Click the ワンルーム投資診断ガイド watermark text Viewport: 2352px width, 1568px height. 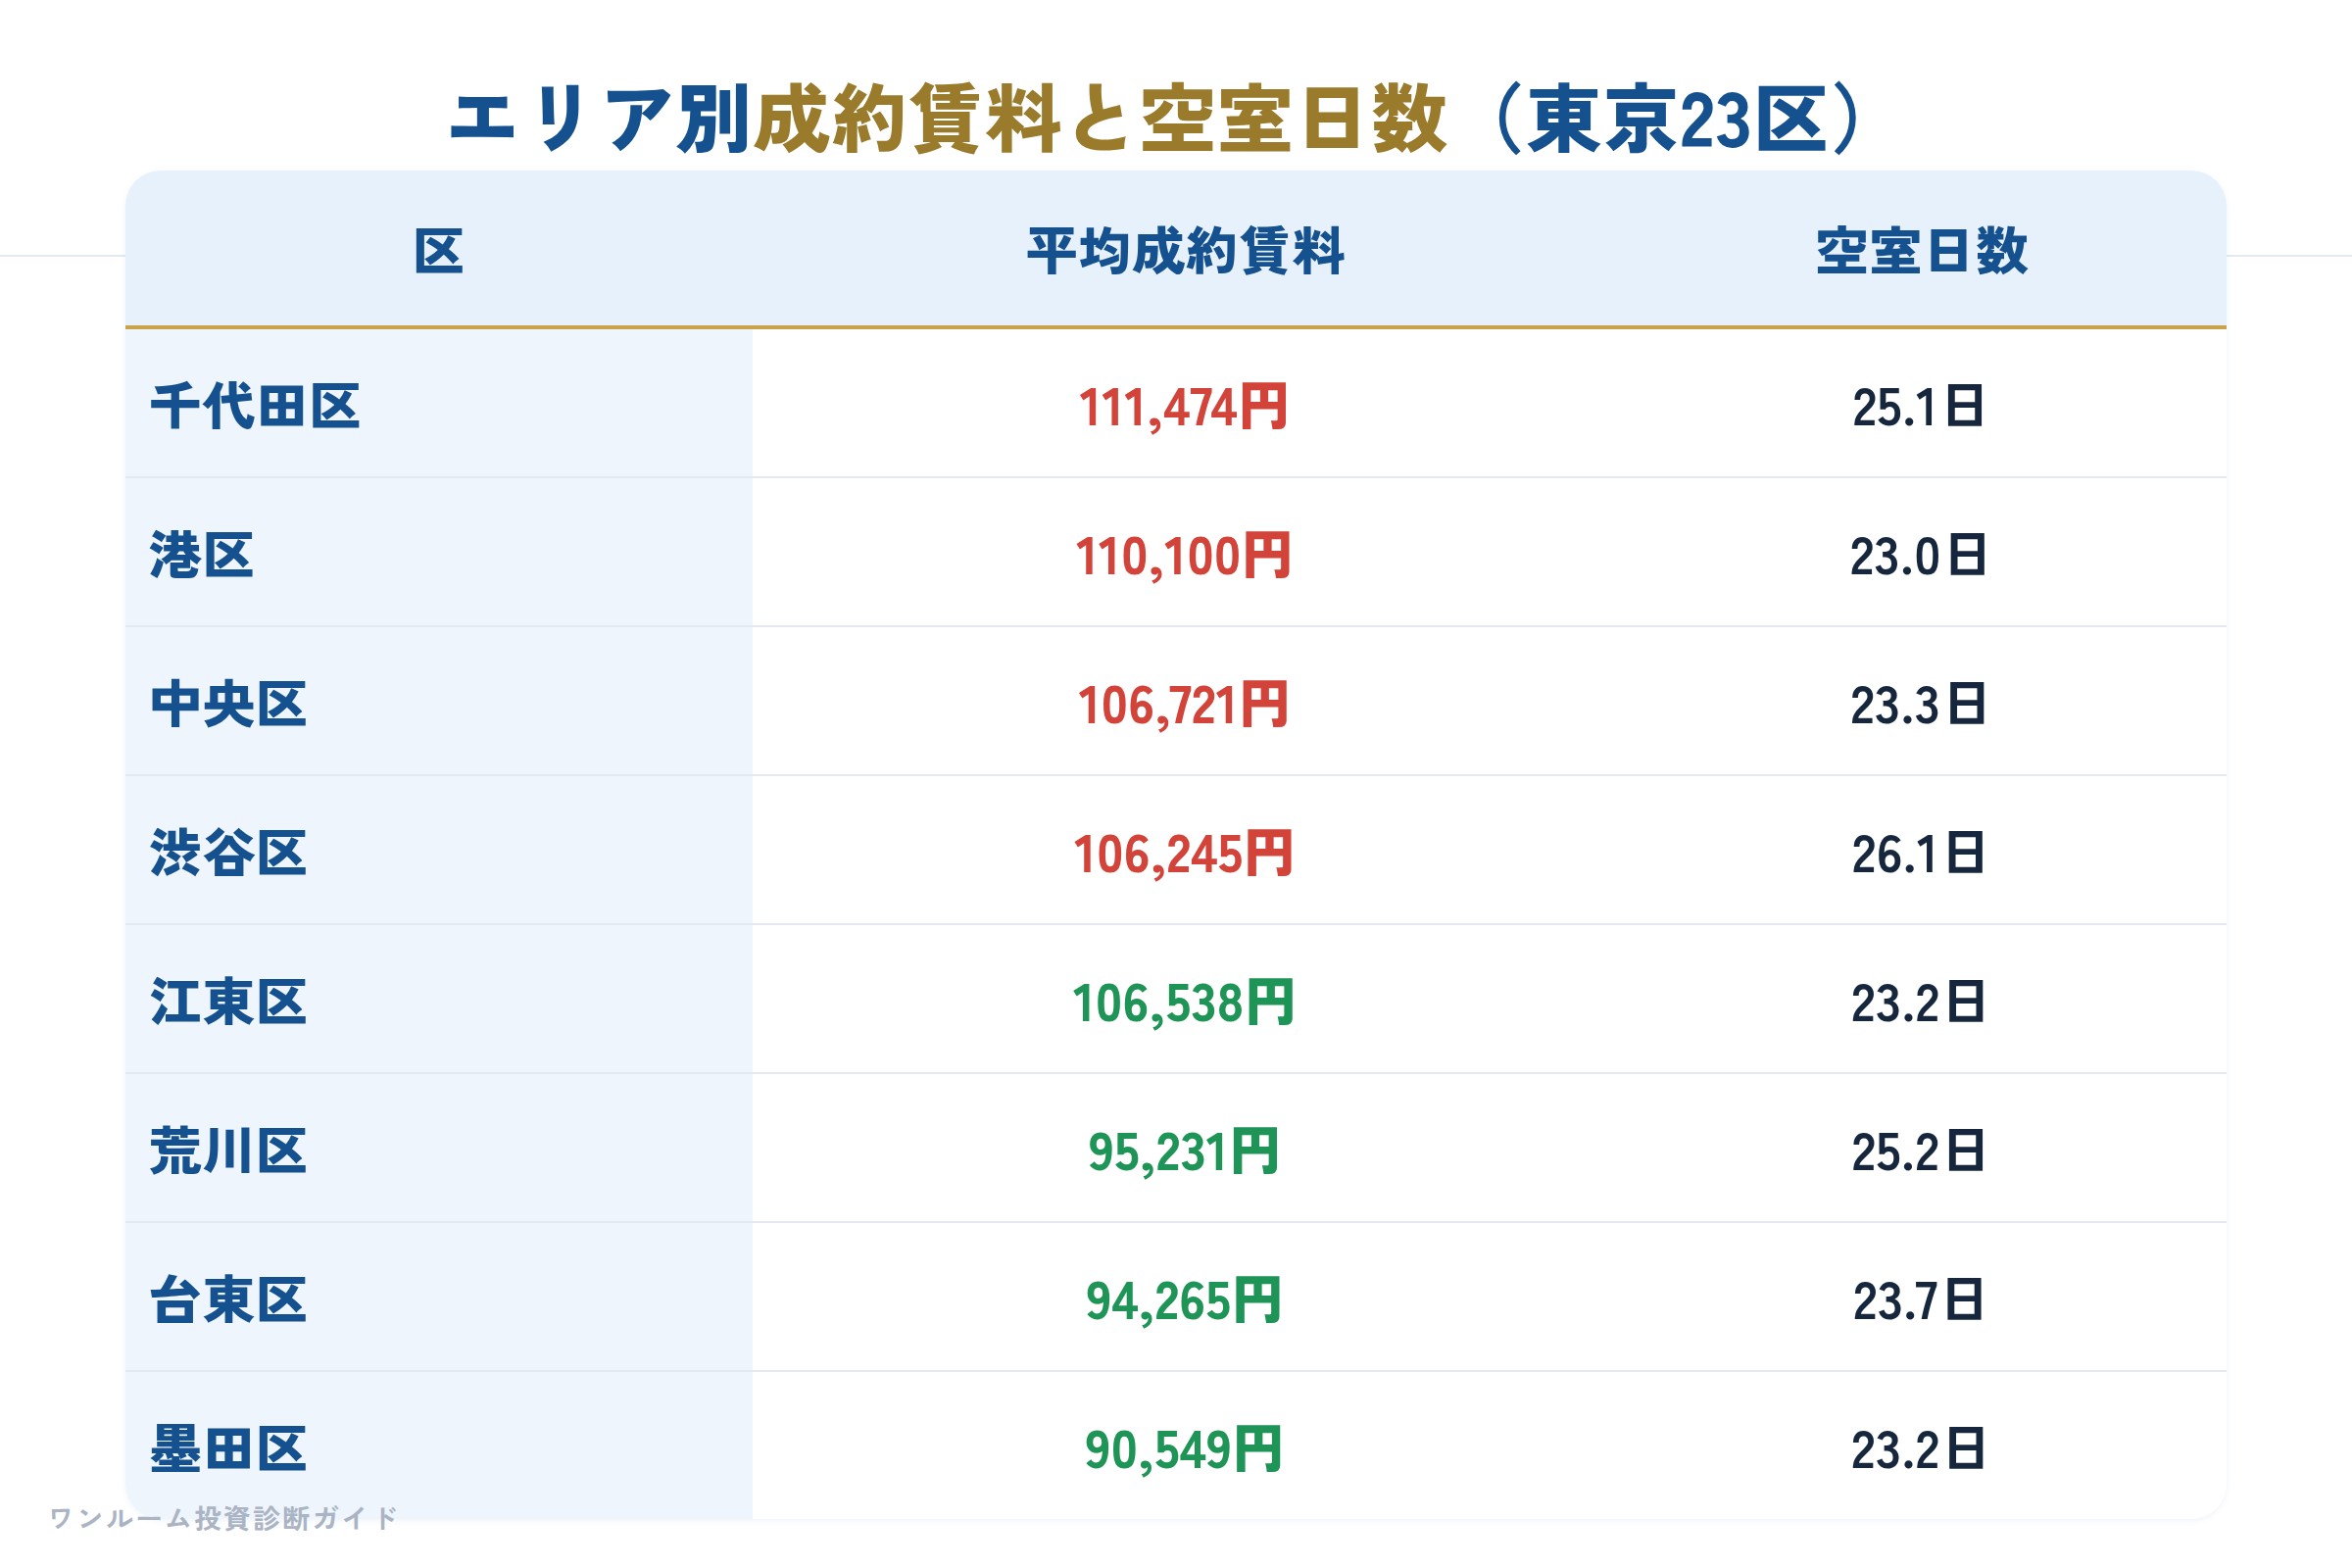coord(224,1518)
